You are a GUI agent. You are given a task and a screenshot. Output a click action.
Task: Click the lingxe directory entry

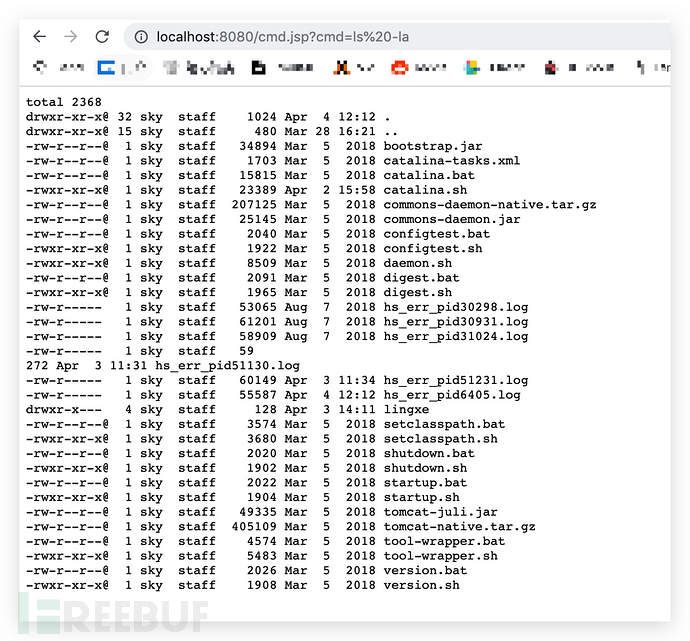click(406, 410)
